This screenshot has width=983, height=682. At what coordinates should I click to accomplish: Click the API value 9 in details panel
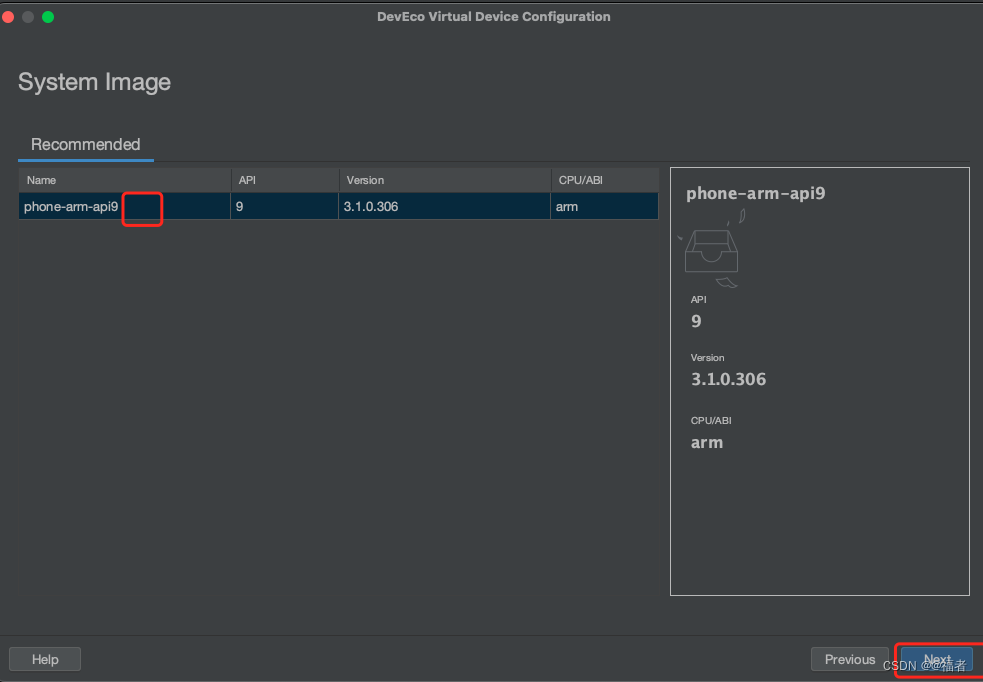696,322
